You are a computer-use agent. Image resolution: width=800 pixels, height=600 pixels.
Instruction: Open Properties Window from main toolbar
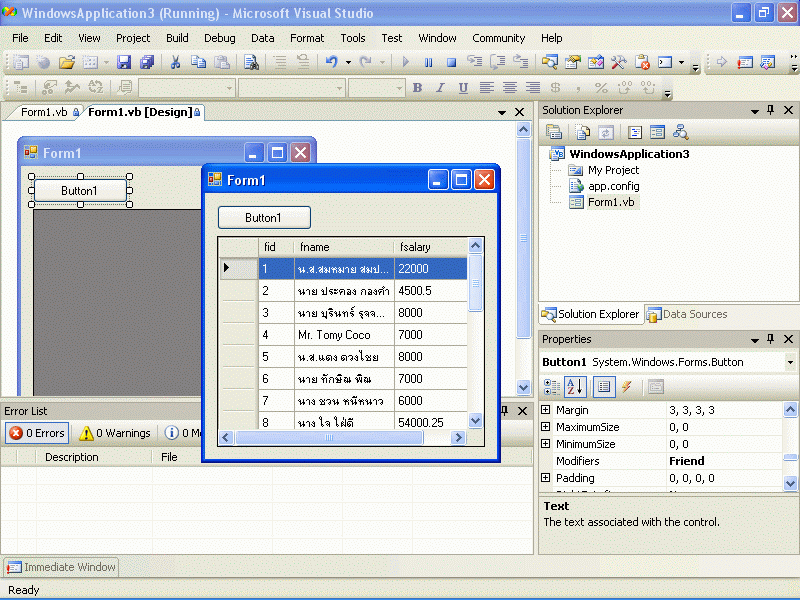coord(572,62)
